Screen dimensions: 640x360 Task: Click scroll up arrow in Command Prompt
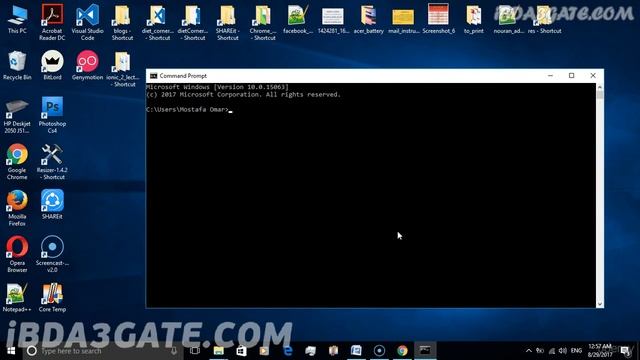point(600,87)
